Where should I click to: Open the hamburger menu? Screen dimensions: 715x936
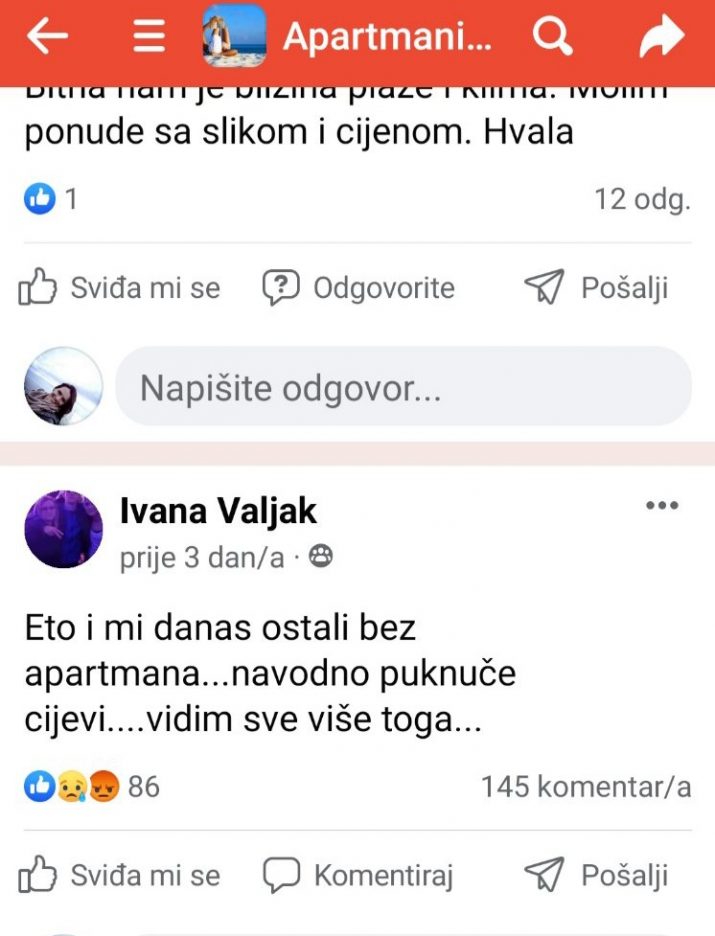coord(149,37)
